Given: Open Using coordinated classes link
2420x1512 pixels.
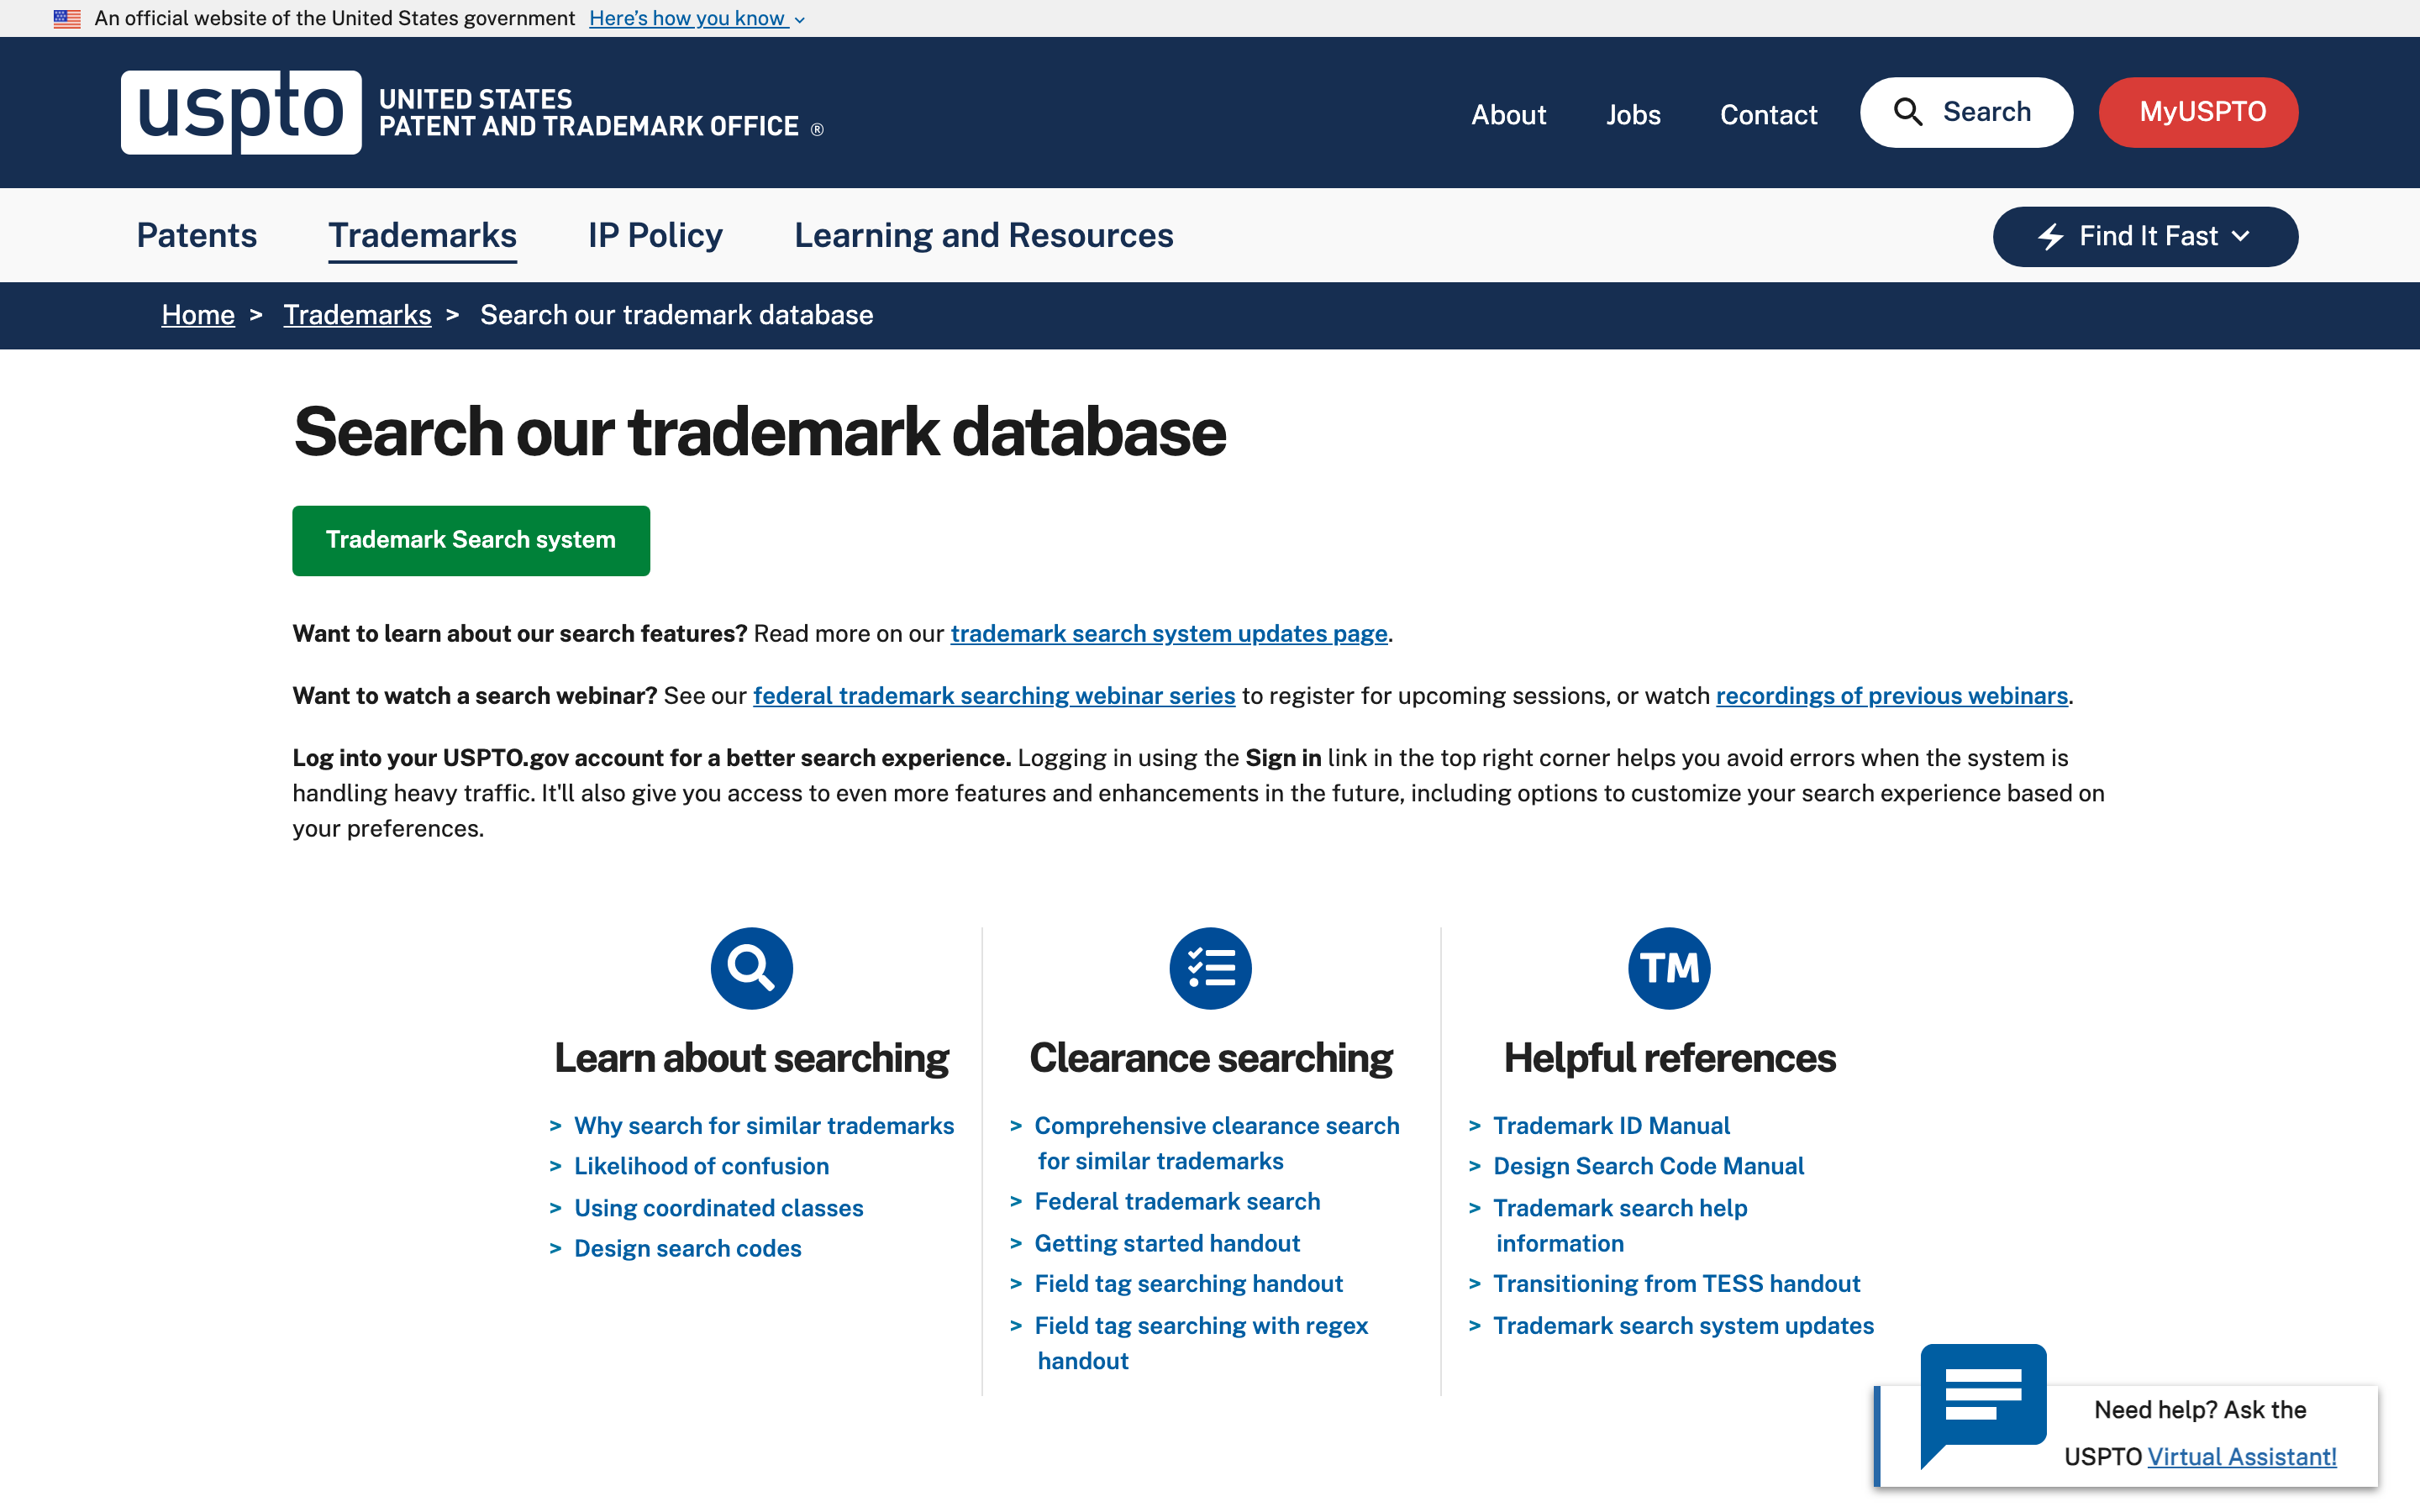Looking at the screenshot, I should (x=718, y=1208).
